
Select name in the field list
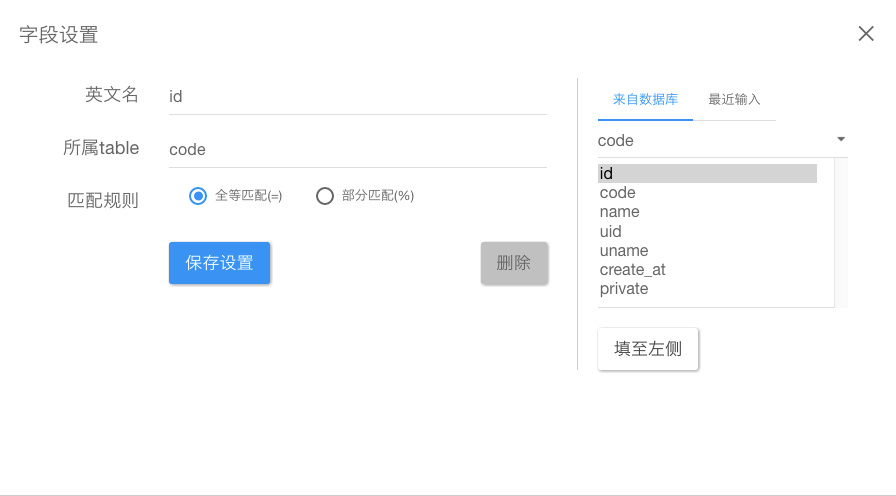pos(707,212)
